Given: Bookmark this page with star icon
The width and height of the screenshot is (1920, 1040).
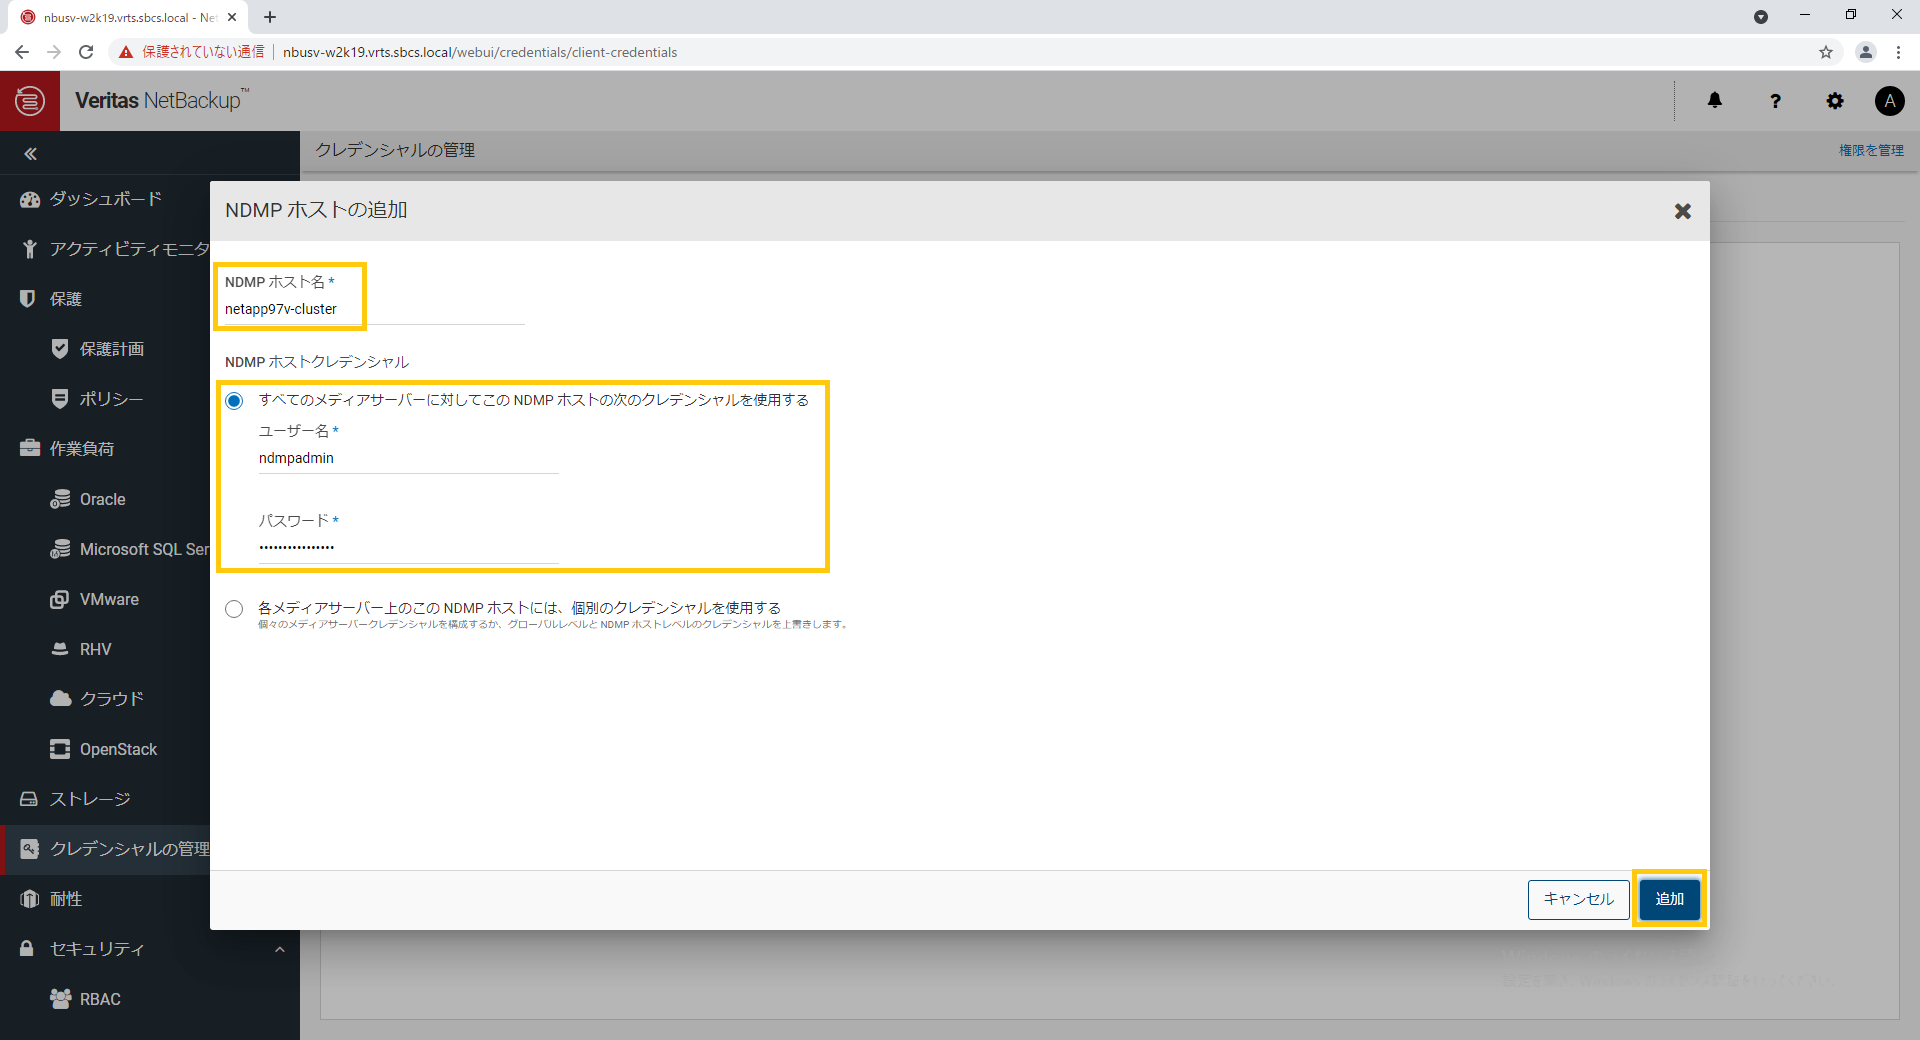Looking at the screenshot, I should pos(1826,52).
